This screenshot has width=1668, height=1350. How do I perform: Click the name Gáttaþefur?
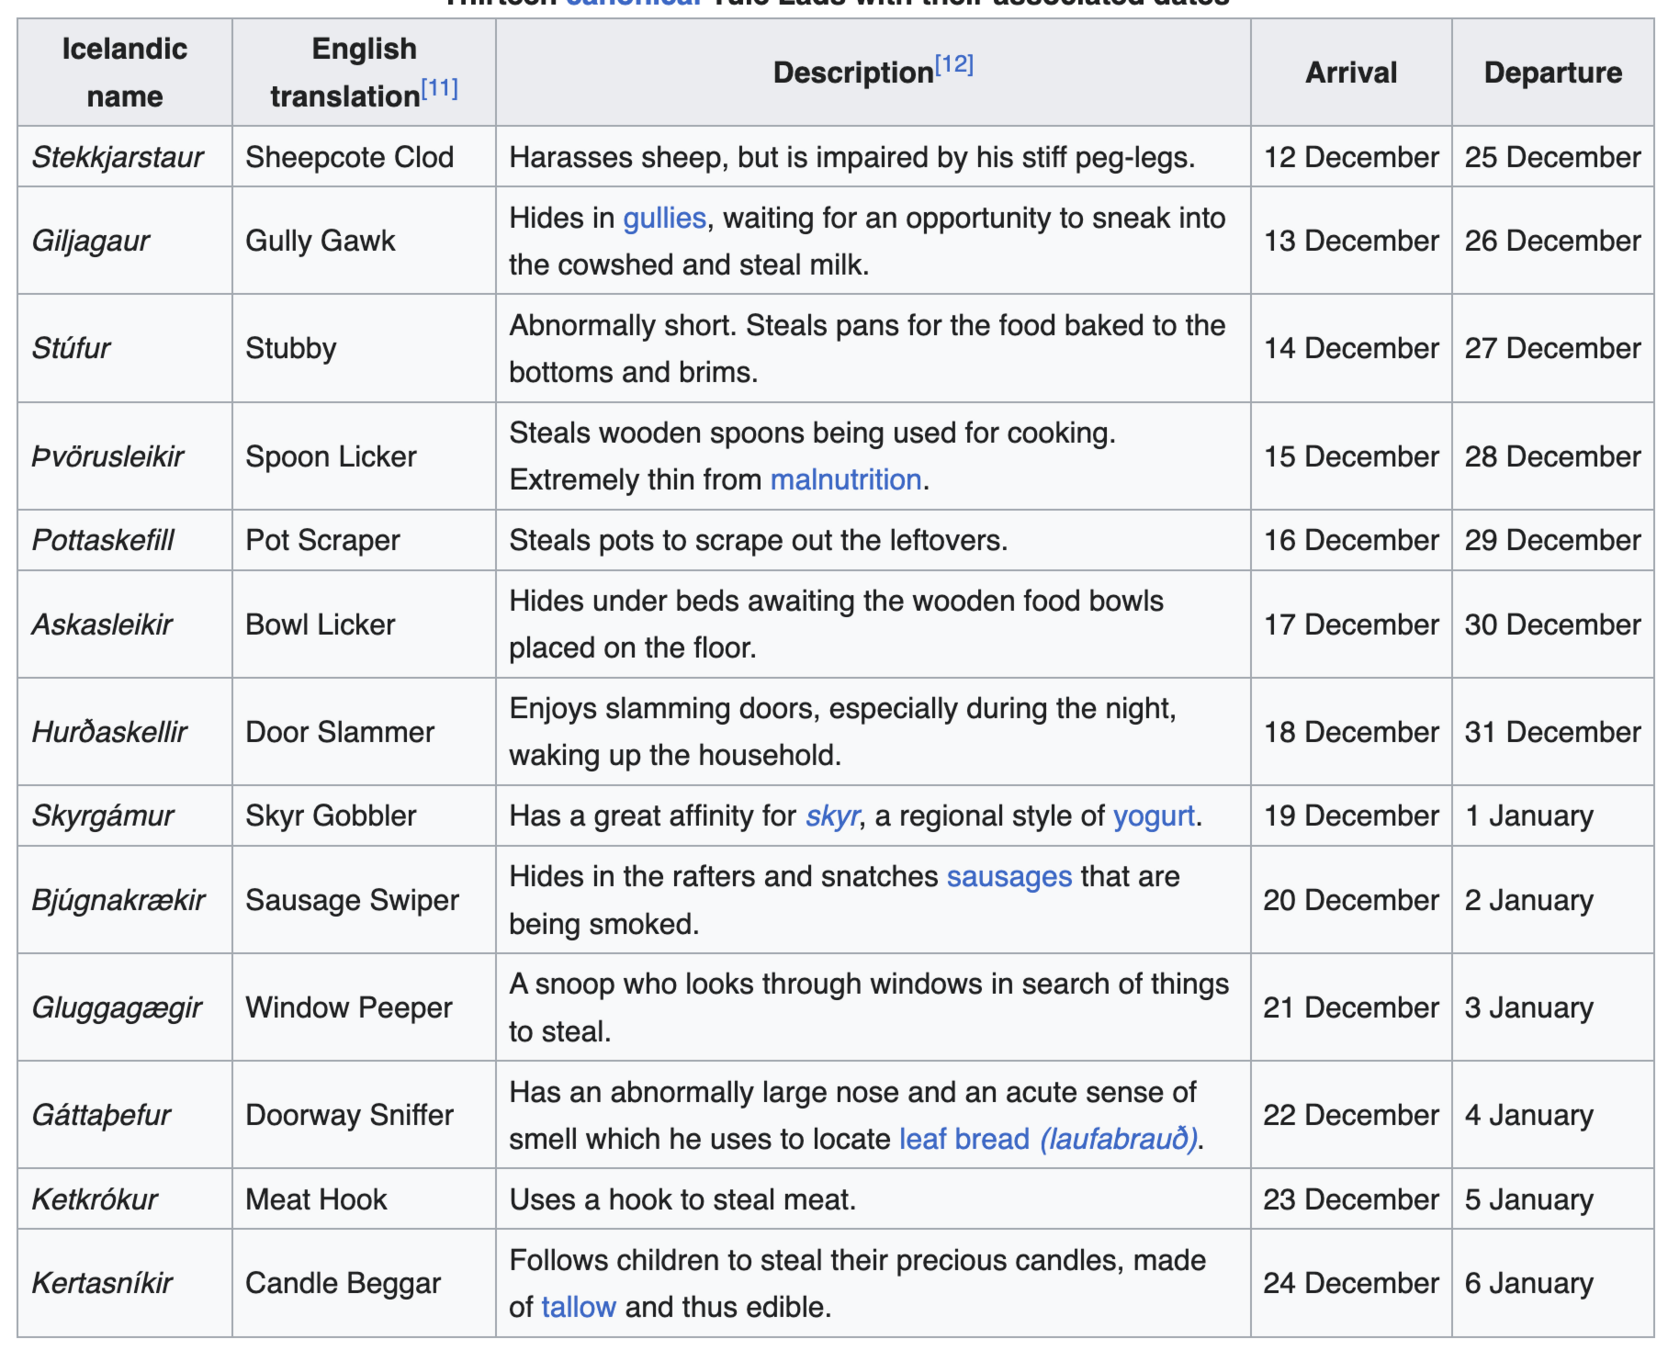(100, 1115)
